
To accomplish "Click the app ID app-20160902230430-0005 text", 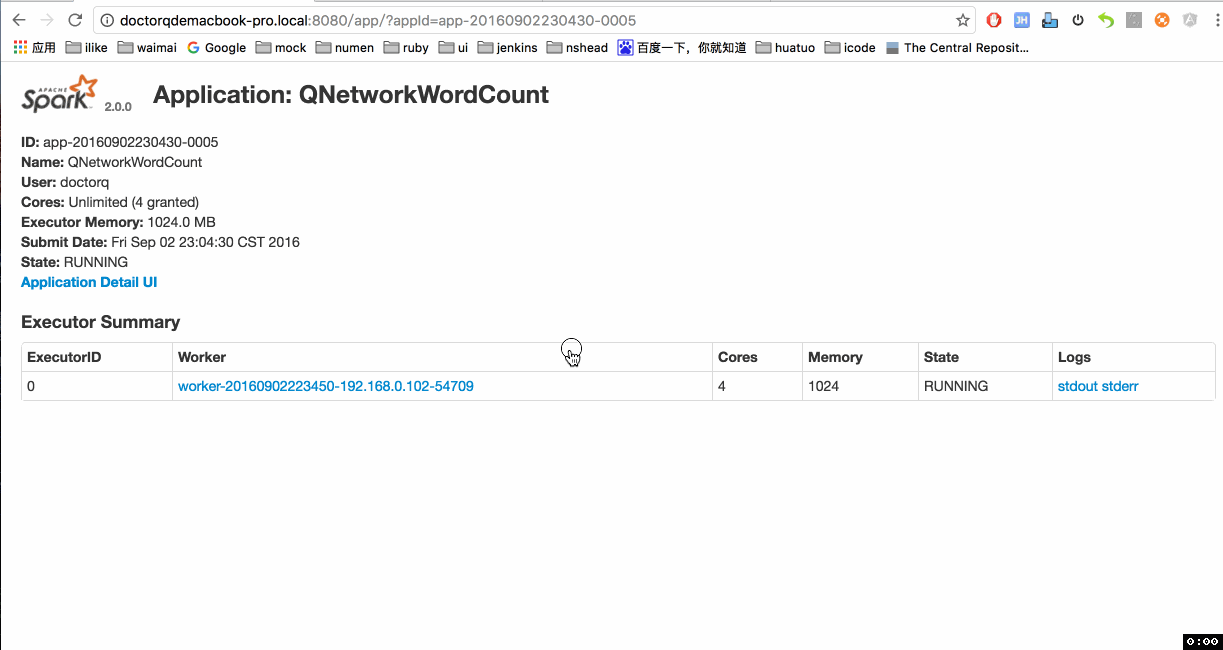I will [131, 142].
